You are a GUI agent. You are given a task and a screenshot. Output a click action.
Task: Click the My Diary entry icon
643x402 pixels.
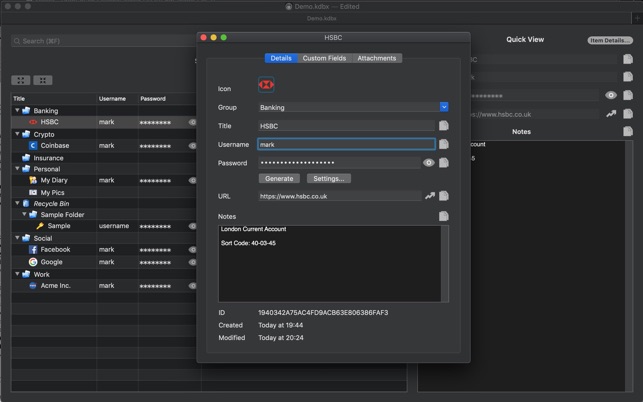pos(33,180)
